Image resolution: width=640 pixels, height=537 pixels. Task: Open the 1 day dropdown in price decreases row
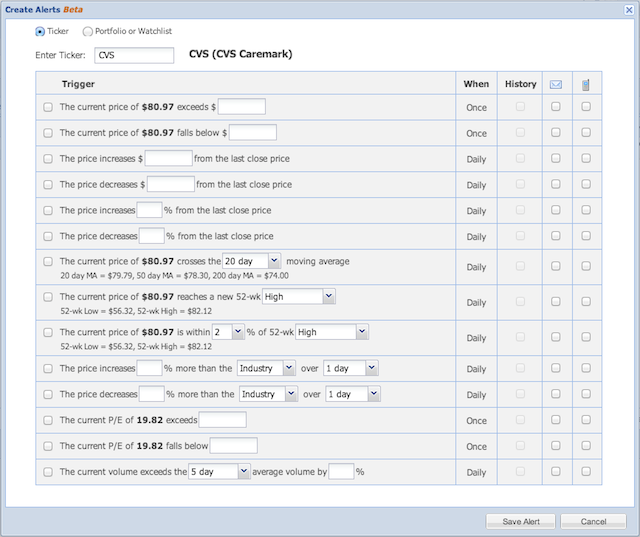click(353, 394)
